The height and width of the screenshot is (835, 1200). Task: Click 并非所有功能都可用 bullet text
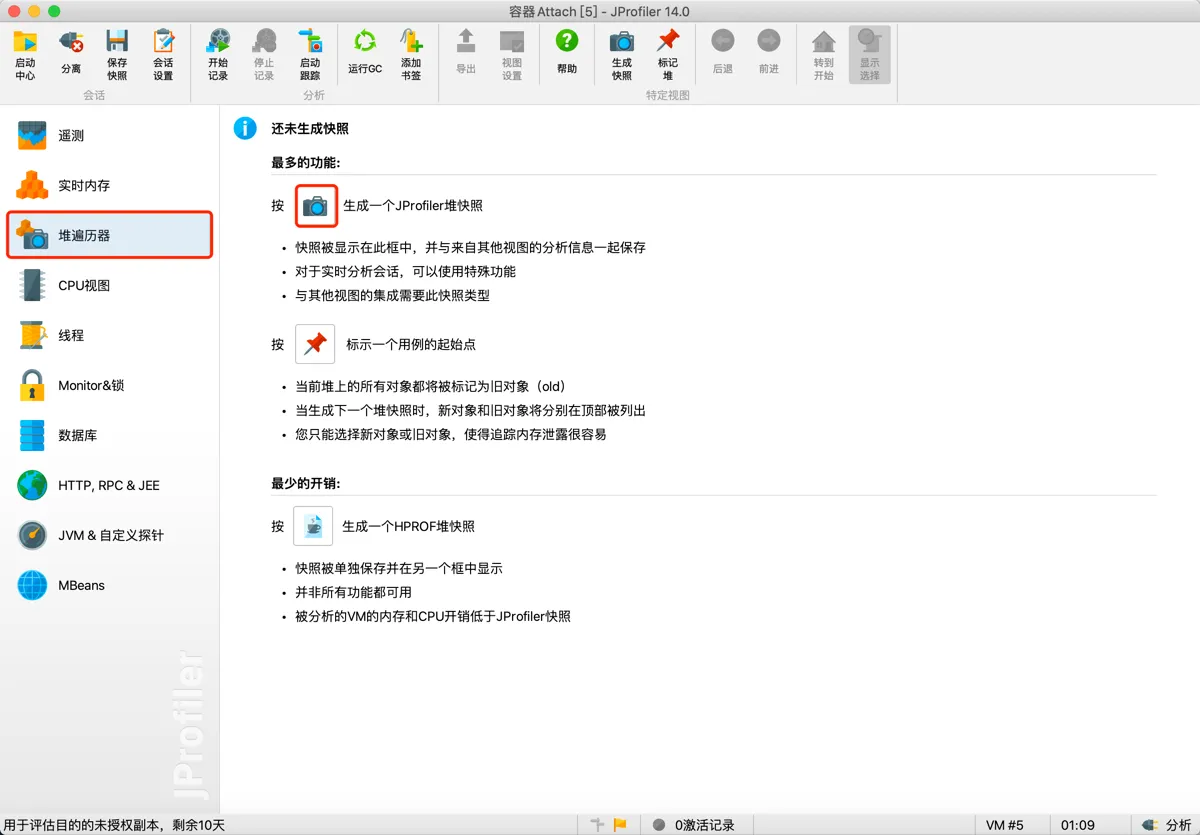coord(353,592)
